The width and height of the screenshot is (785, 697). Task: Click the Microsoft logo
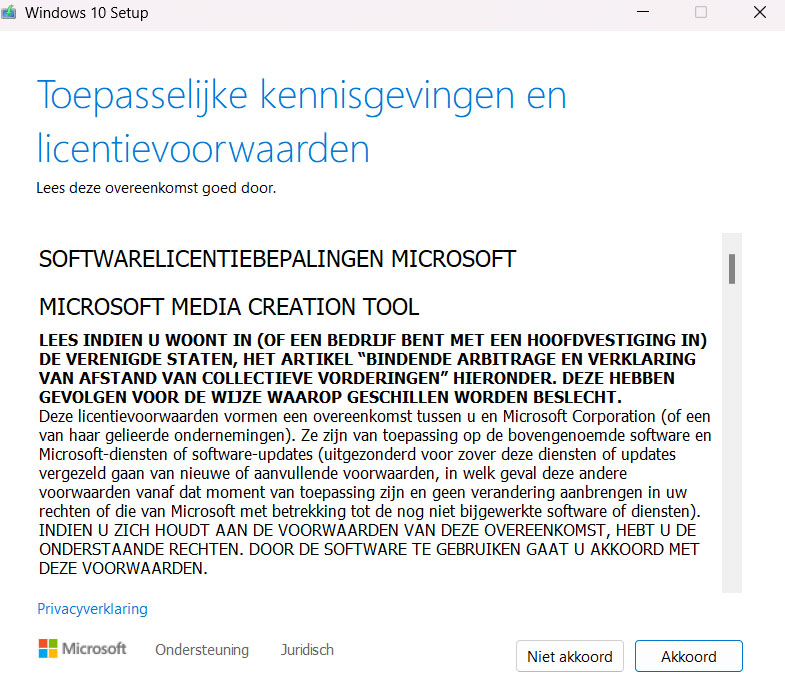pyautogui.click(x=83, y=648)
